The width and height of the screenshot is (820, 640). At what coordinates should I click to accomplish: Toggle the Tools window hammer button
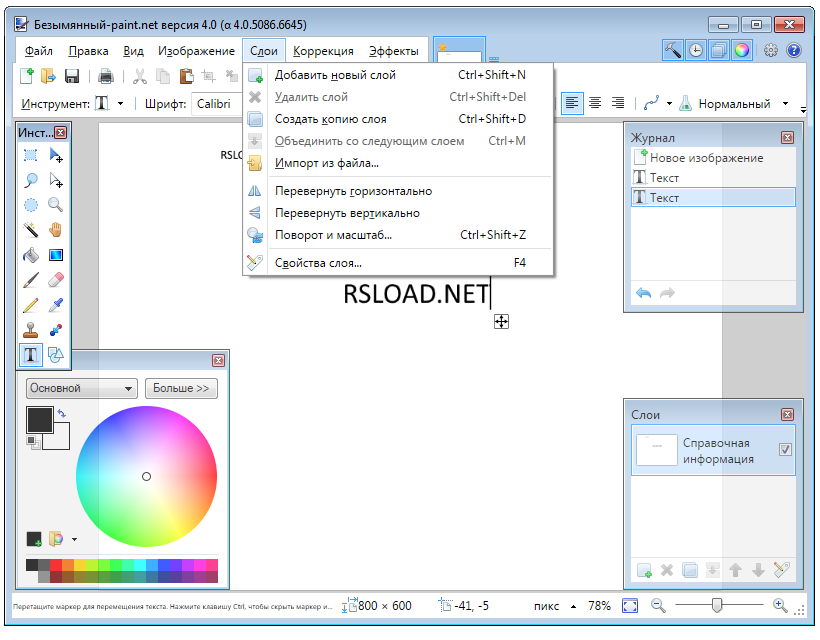(x=673, y=50)
